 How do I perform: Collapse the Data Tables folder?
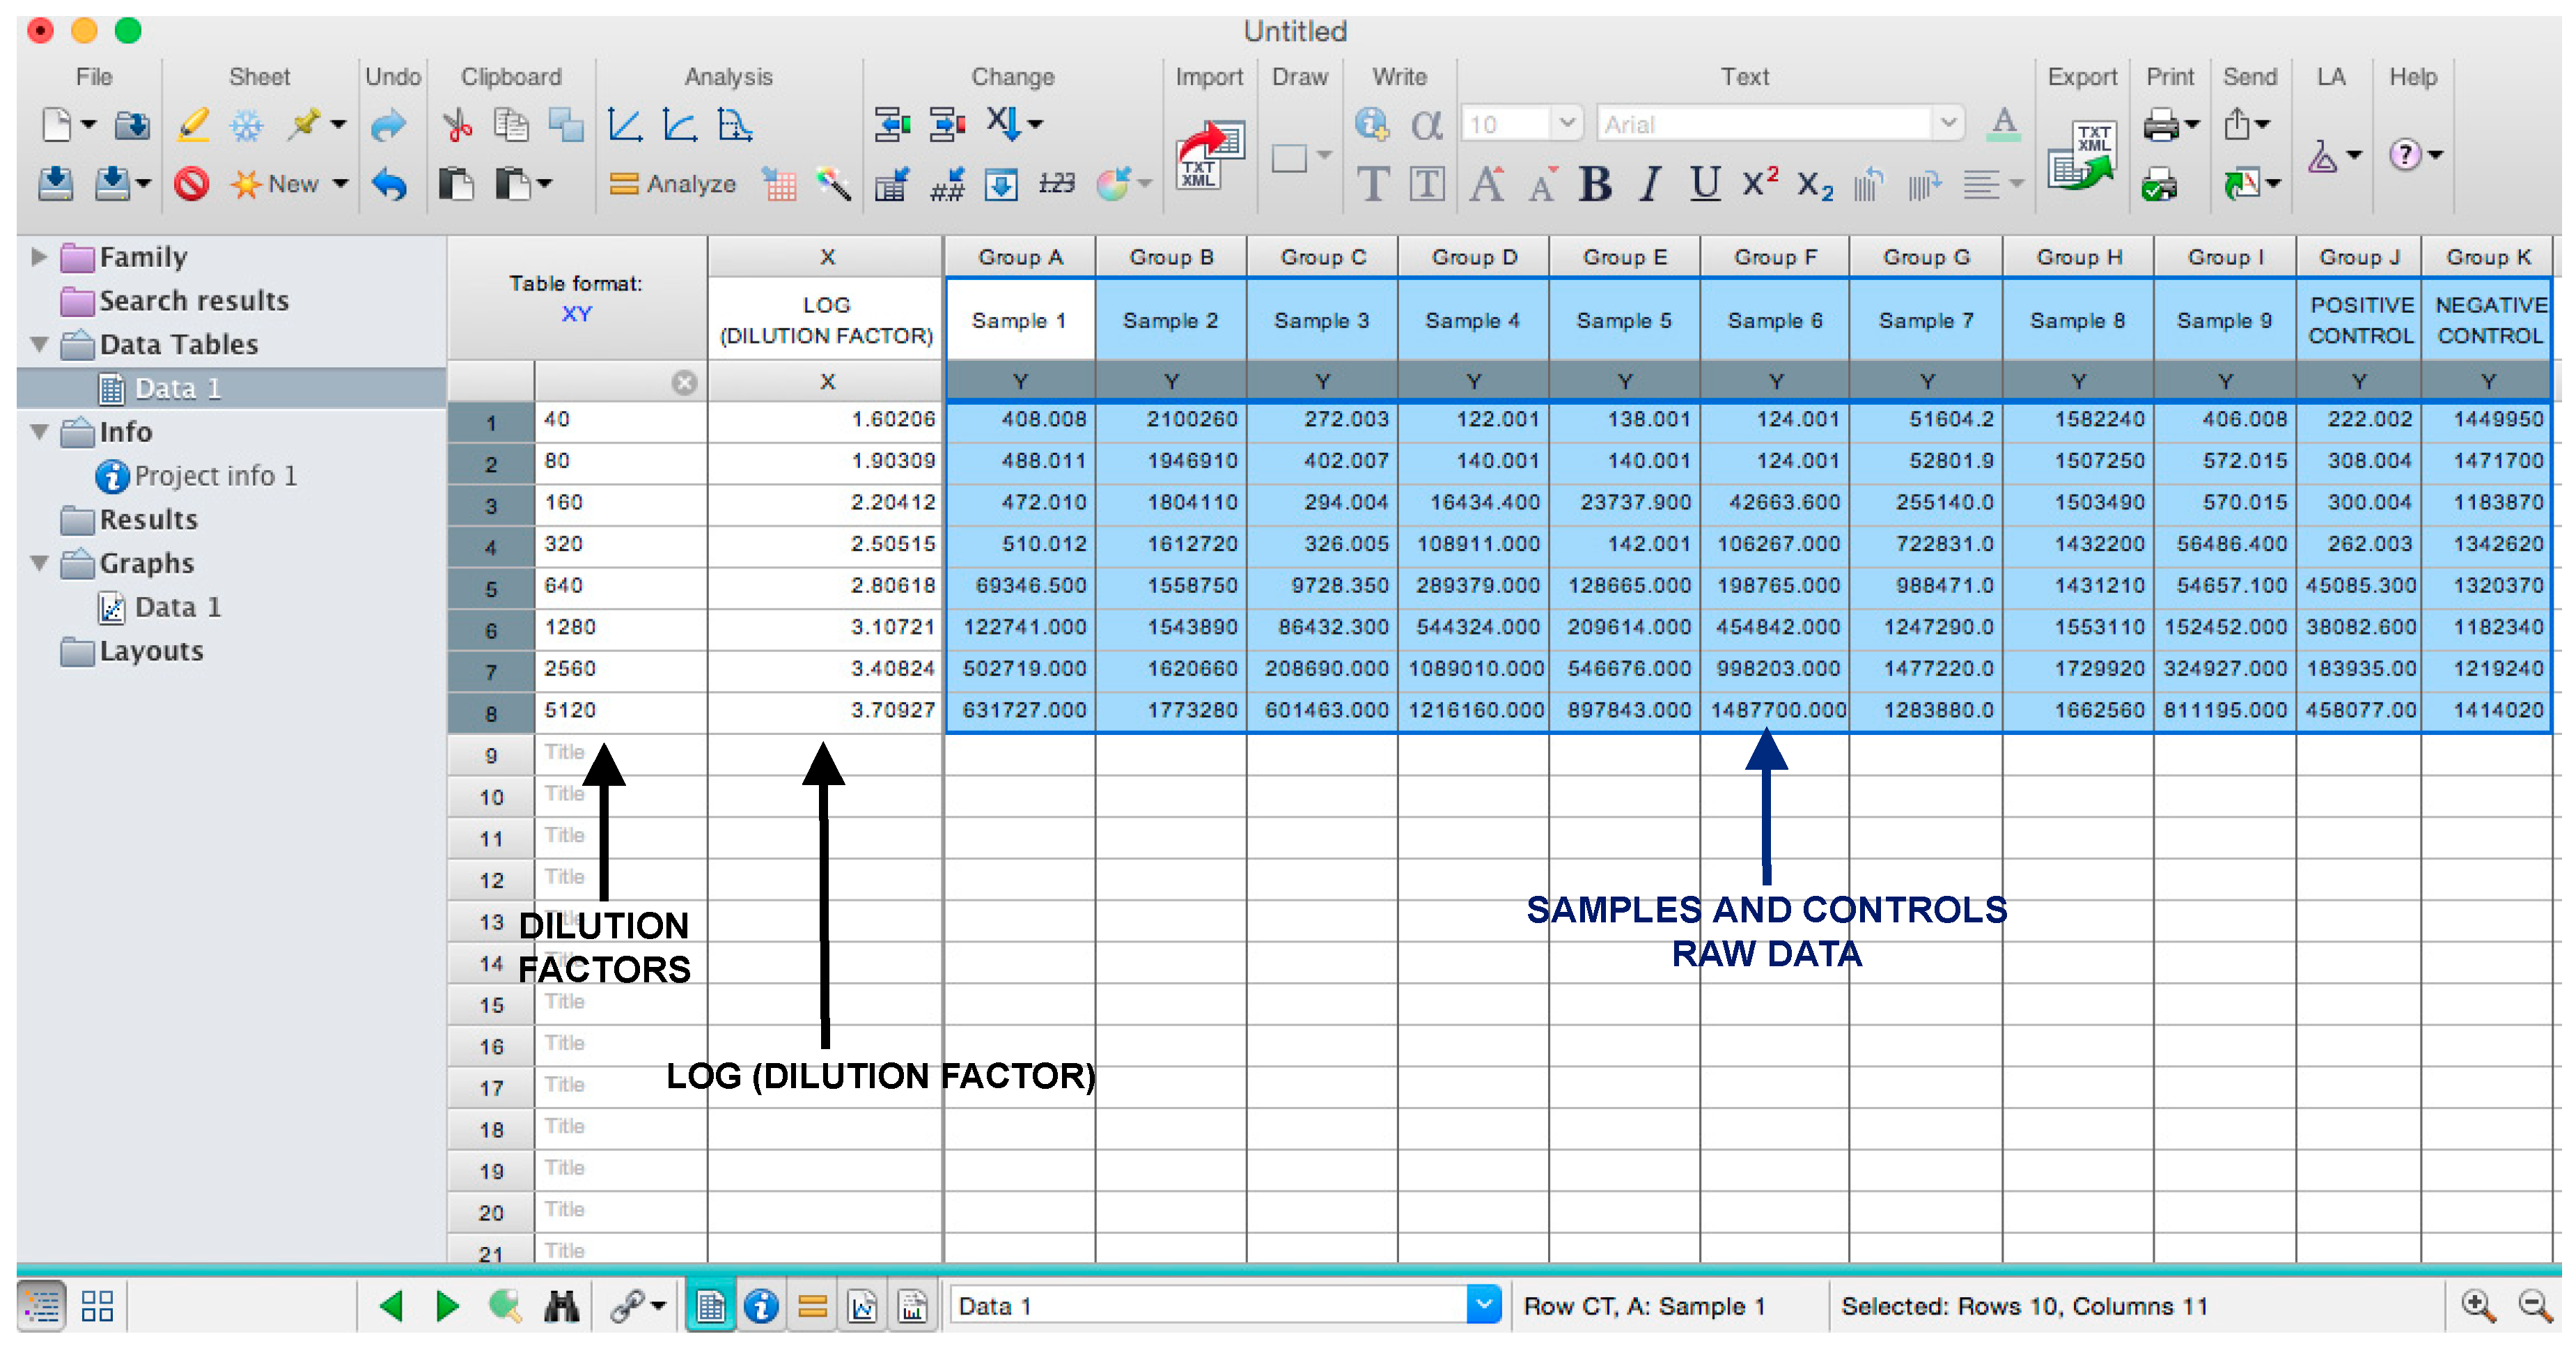(x=39, y=344)
